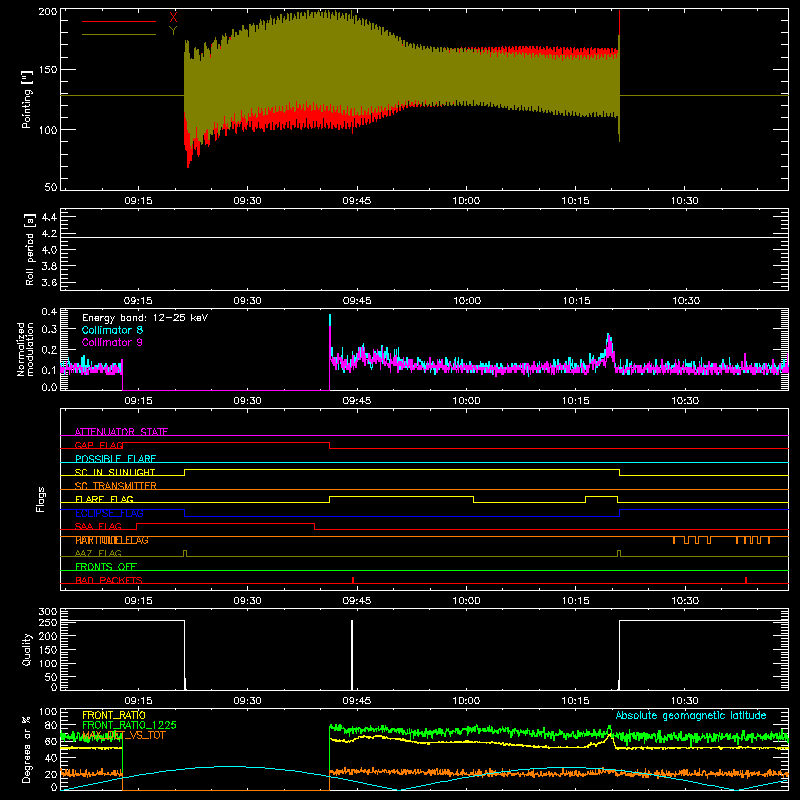Click the ATTENUATOR_STATE flag label

121,432
